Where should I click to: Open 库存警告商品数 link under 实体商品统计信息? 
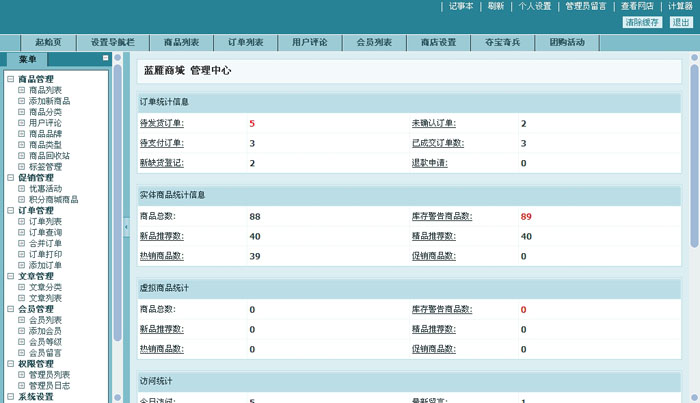[441, 216]
